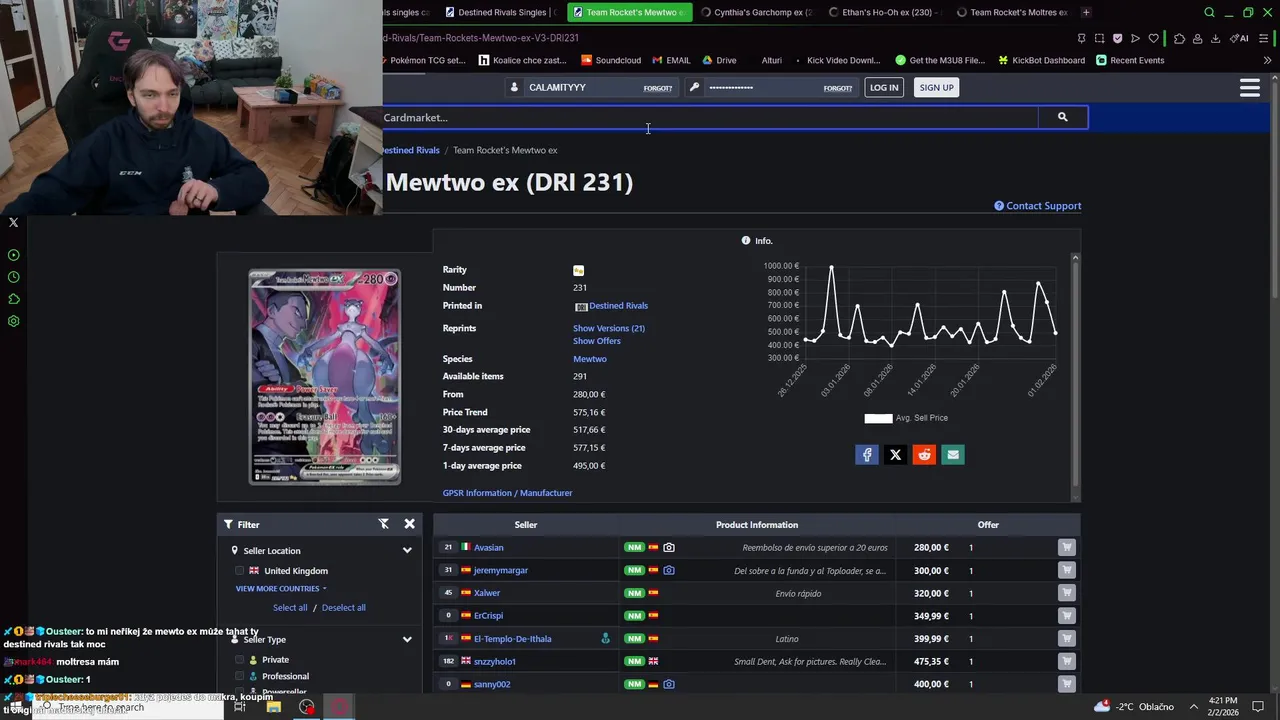Tick the Private seller type checkbox
1280x720 pixels.
239,660
